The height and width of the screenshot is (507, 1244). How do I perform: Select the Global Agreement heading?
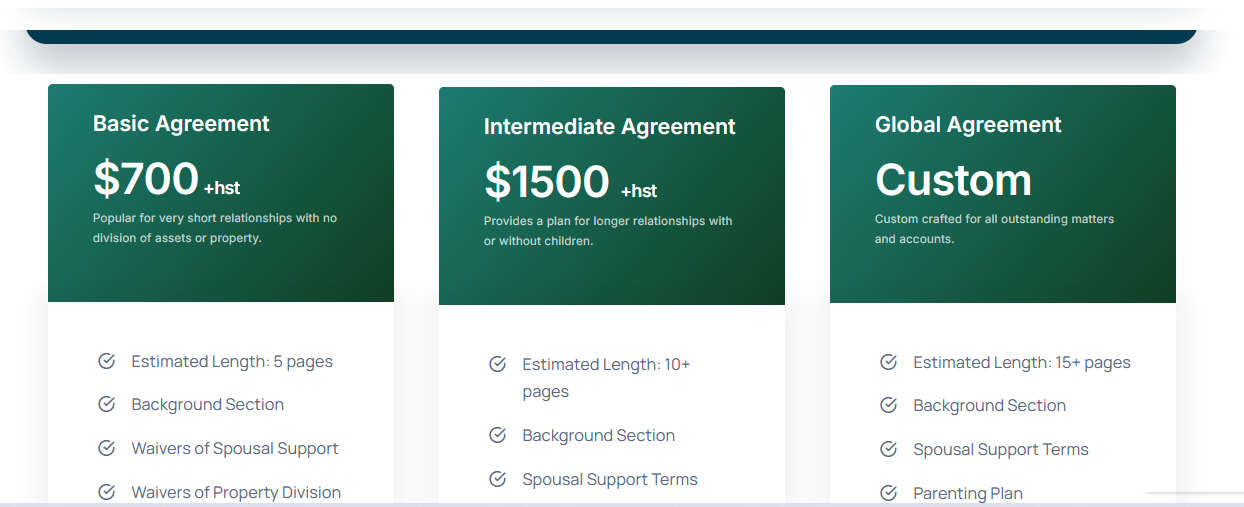968,125
